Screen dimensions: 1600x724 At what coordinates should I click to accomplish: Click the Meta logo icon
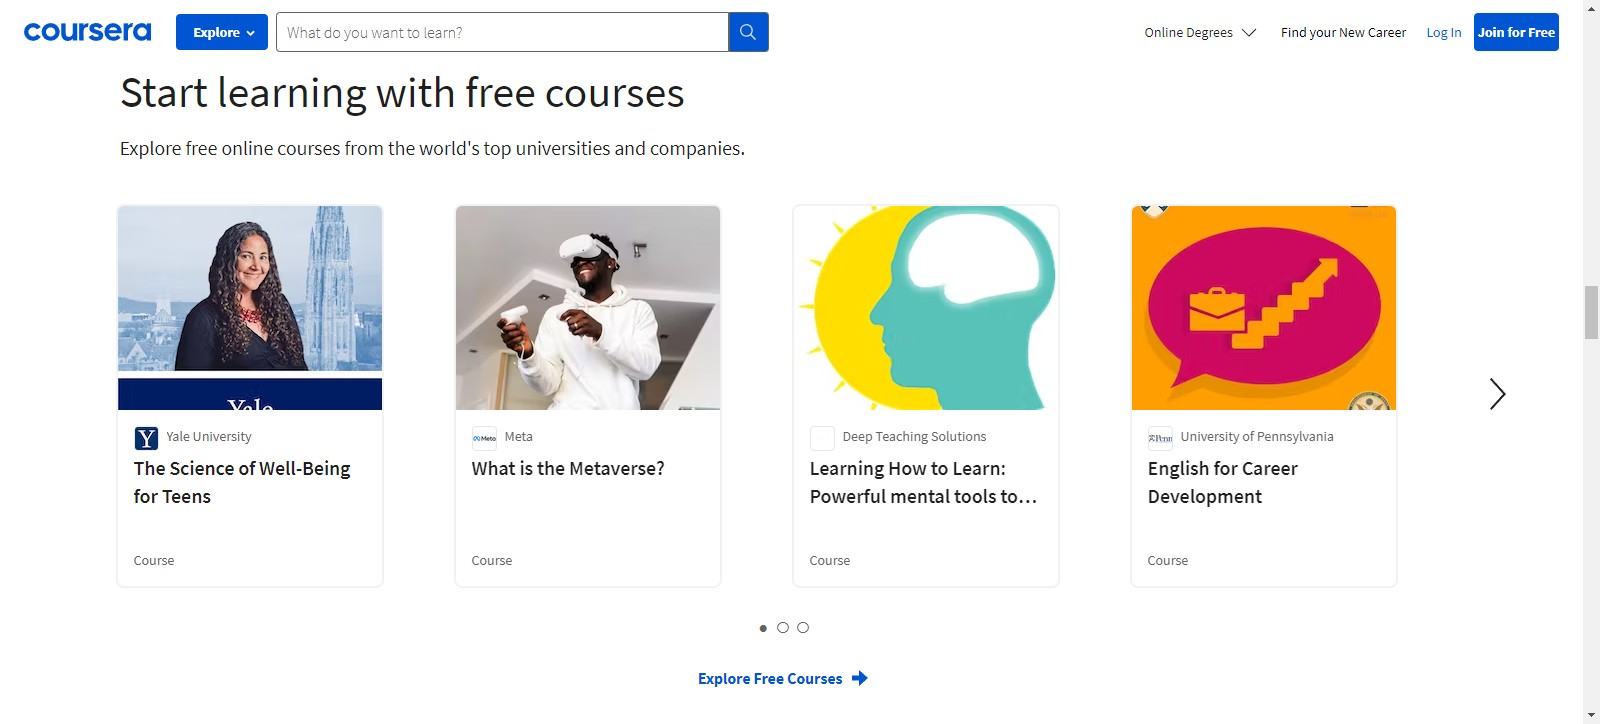(x=484, y=438)
